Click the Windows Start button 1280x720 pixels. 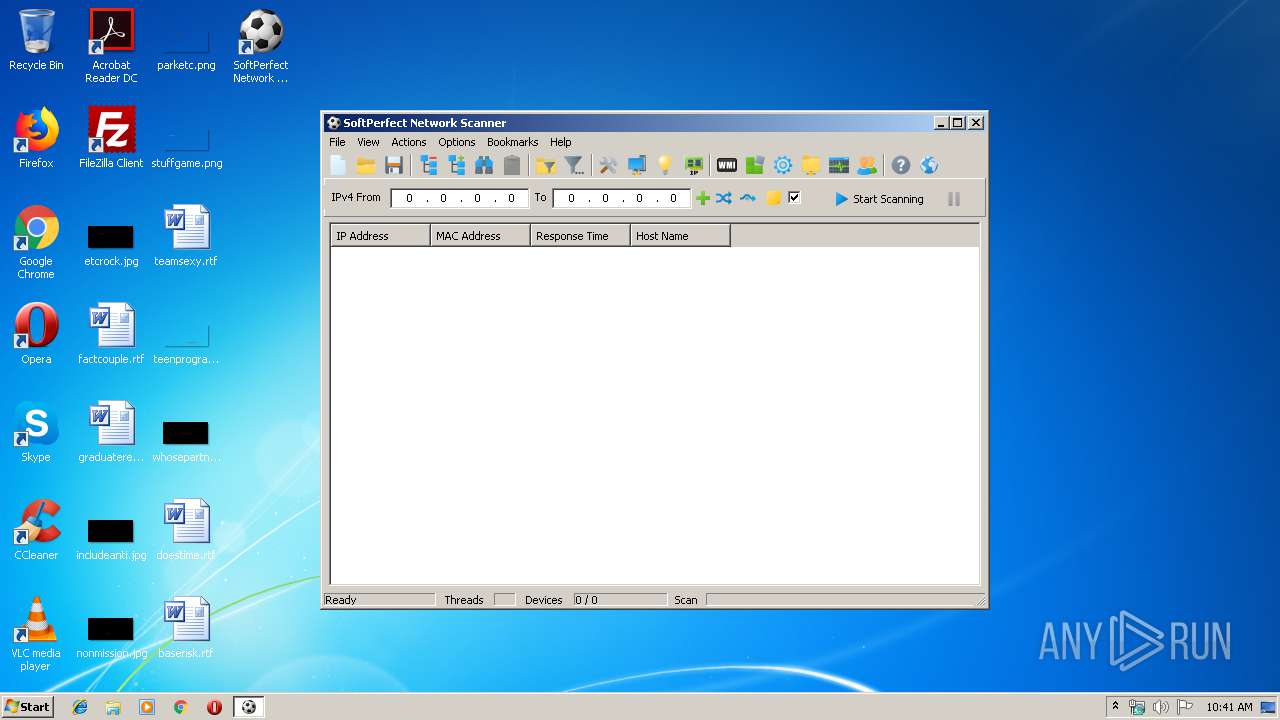click(x=28, y=706)
